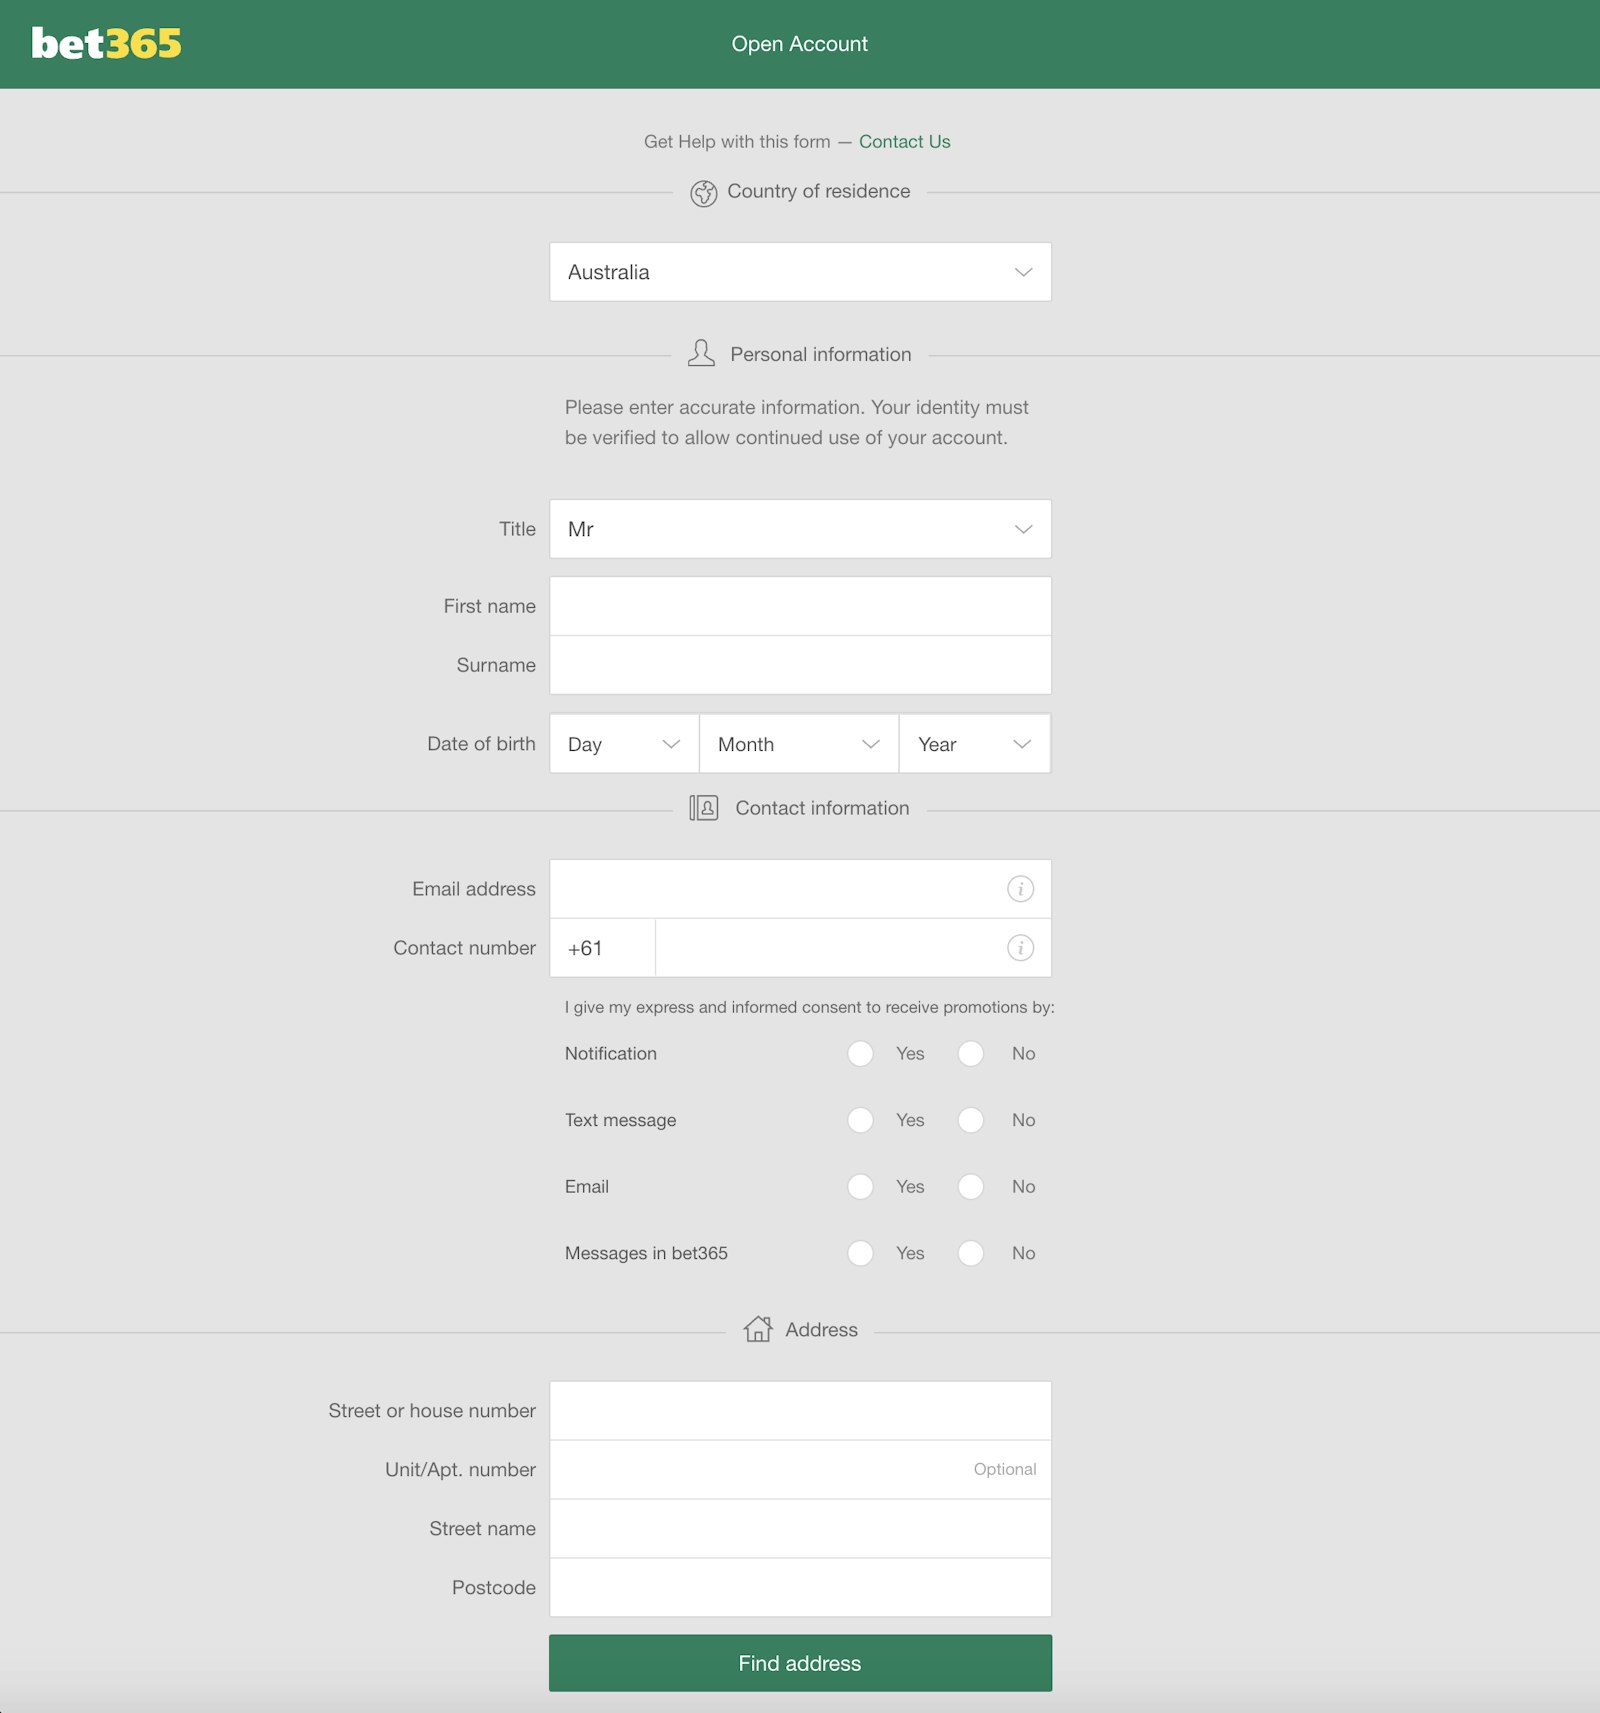The height and width of the screenshot is (1713, 1600).
Task: Open the Contact Us help link
Action: click(x=904, y=142)
